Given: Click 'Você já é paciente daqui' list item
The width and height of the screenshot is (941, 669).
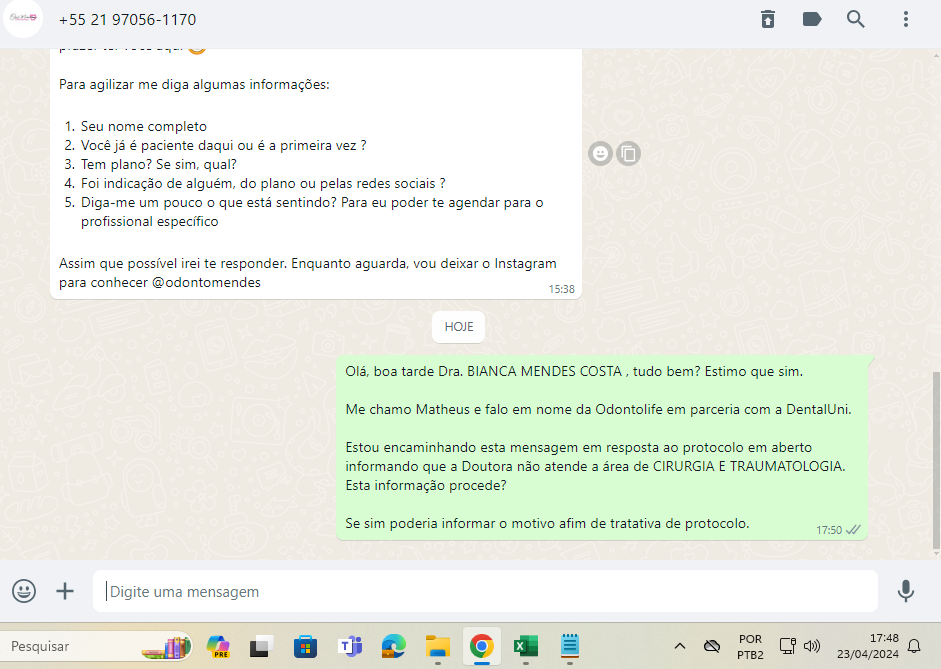Looking at the screenshot, I should coord(224,146).
